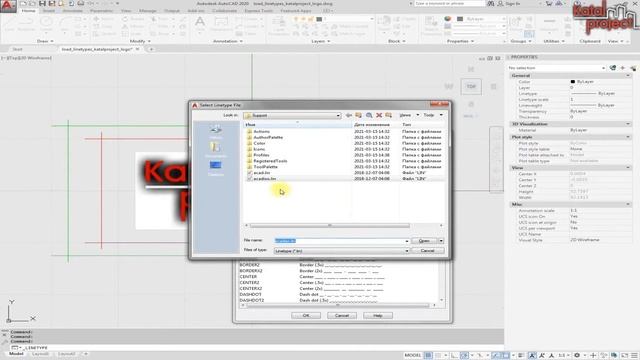The image size is (640, 360).
Task: Open the workspace switching gear icon
Action: [x=577, y=356]
